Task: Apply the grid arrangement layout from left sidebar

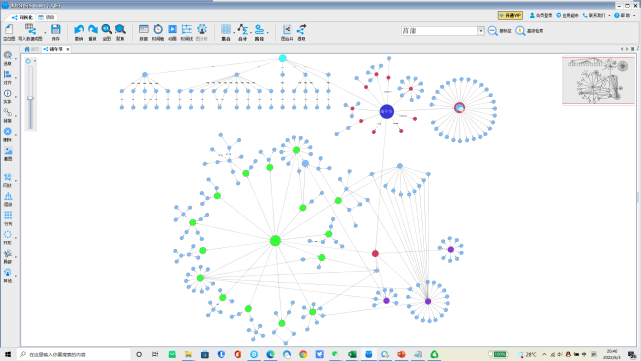Action: 8,215
